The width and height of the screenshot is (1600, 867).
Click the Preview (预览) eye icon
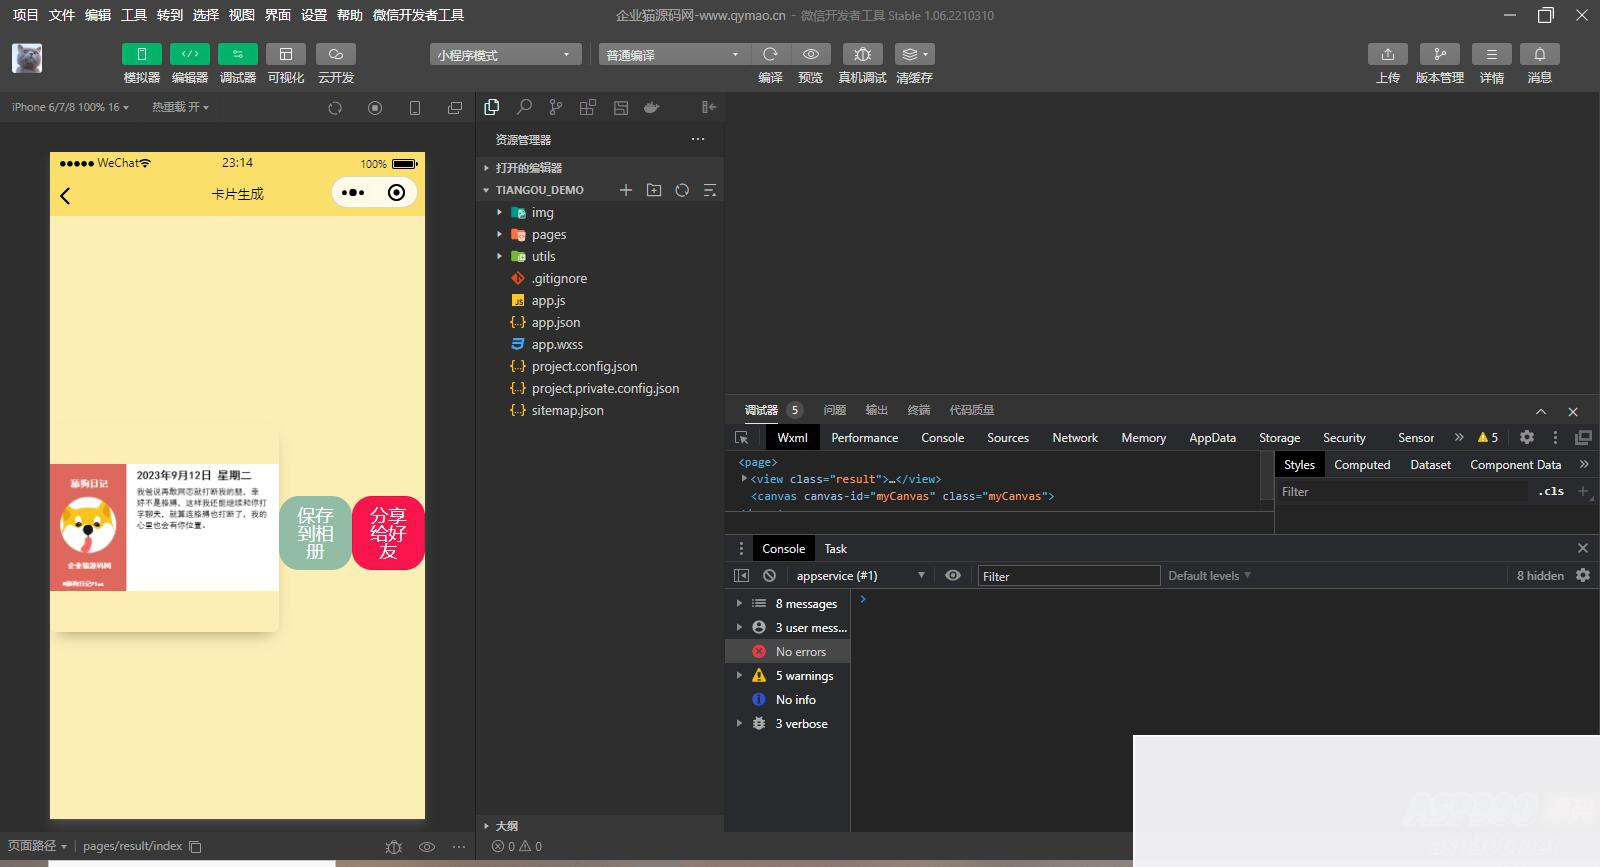coord(810,54)
